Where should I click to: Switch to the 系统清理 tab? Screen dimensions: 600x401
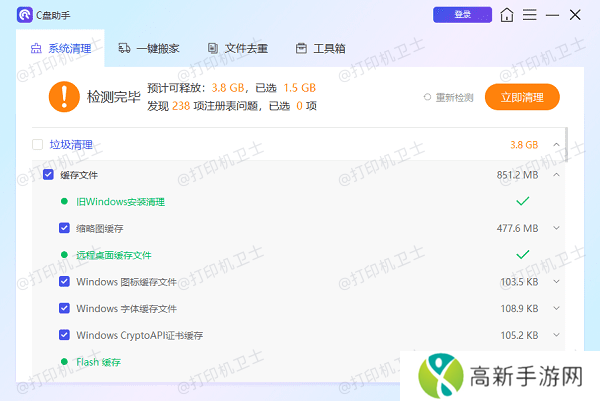coord(61,49)
